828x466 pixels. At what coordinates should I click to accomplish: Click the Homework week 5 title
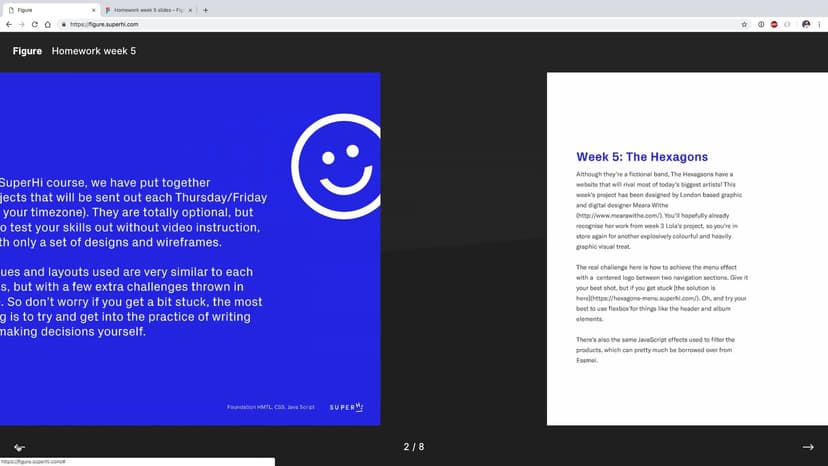[x=94, y=51]
